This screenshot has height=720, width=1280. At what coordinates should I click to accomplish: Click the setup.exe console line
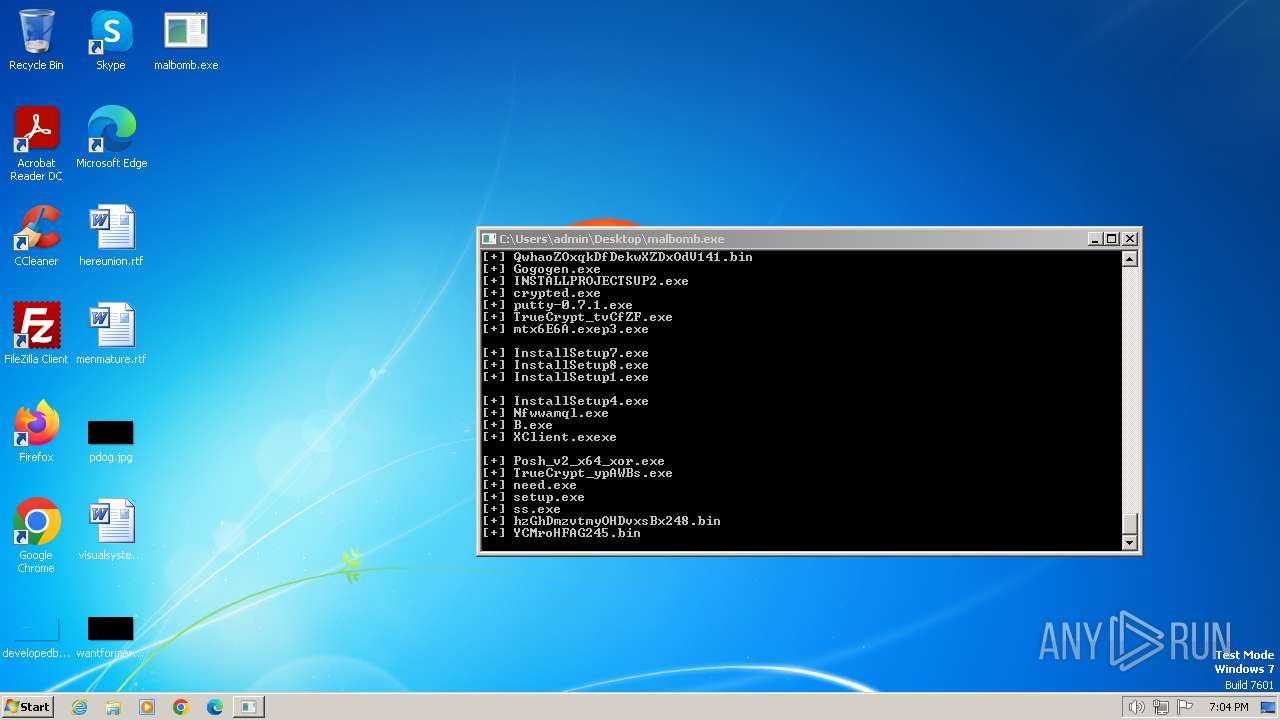coord(533,497)
